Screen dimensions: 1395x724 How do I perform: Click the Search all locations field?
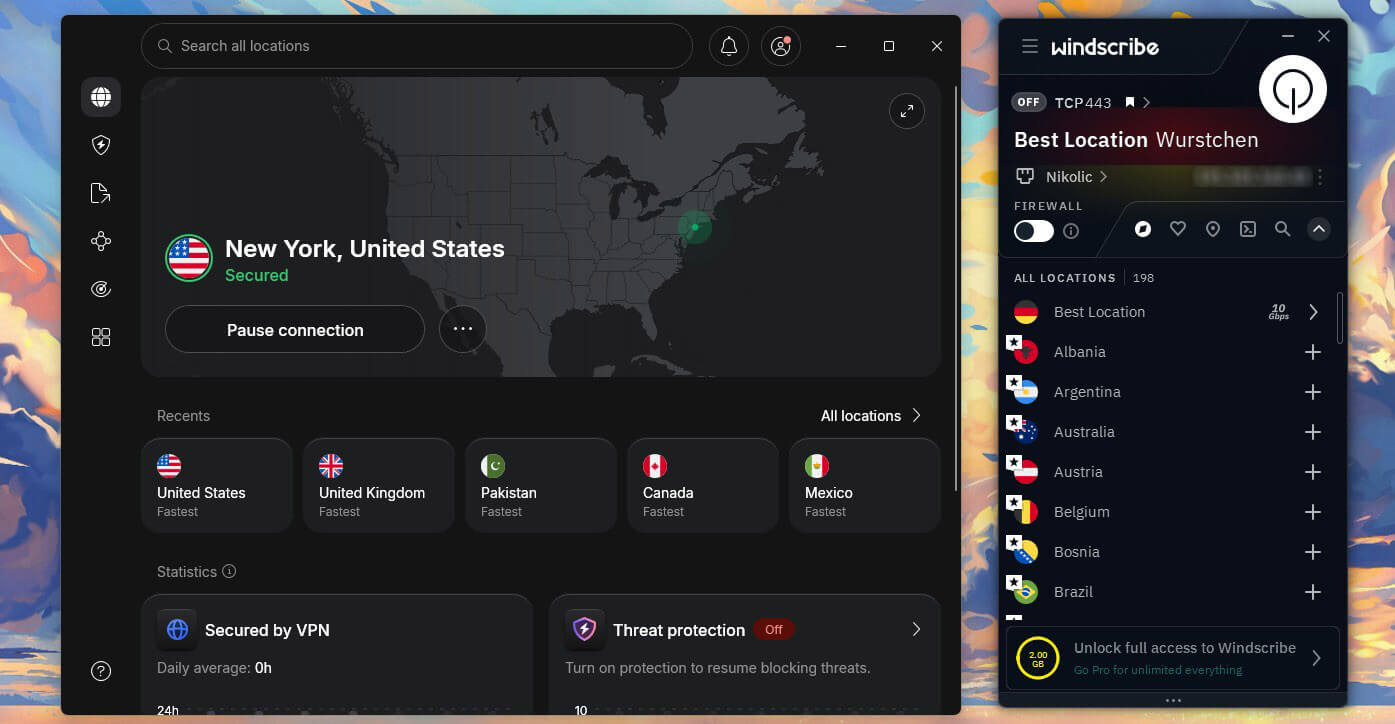point(417,46)
